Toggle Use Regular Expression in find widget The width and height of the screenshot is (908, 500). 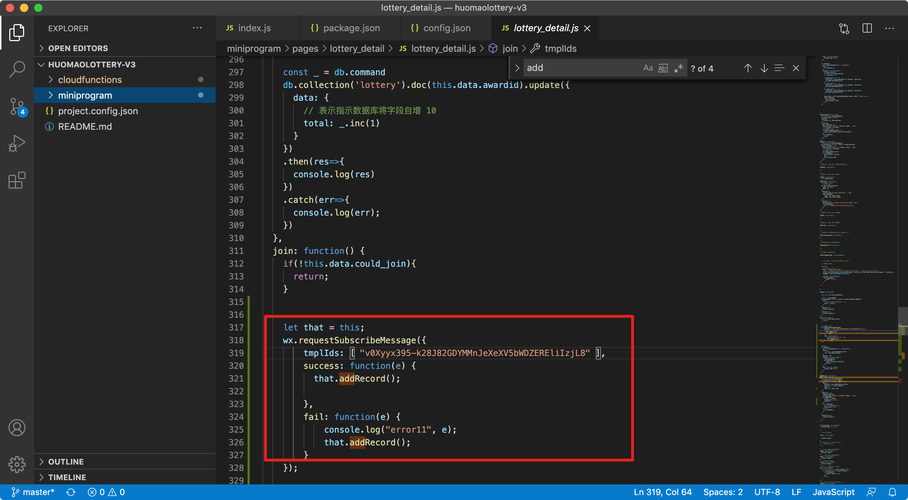click(x=678, y=68)
